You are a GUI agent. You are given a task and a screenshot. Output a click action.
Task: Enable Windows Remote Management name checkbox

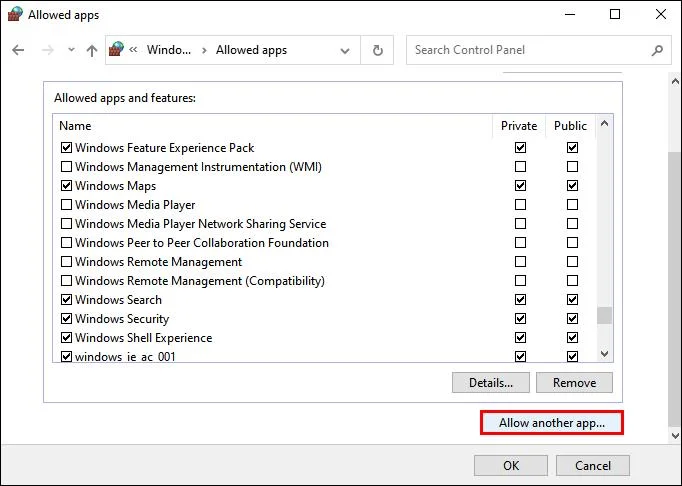66,261
